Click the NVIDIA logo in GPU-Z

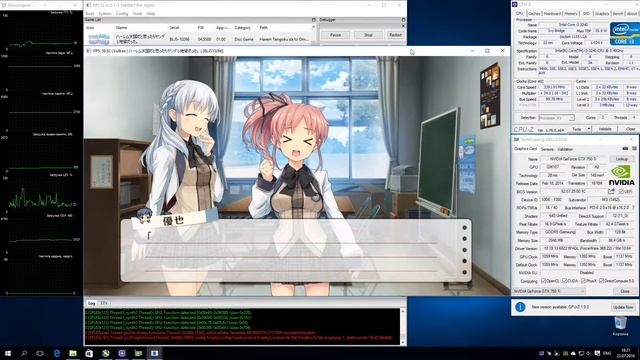coord(621,176)
